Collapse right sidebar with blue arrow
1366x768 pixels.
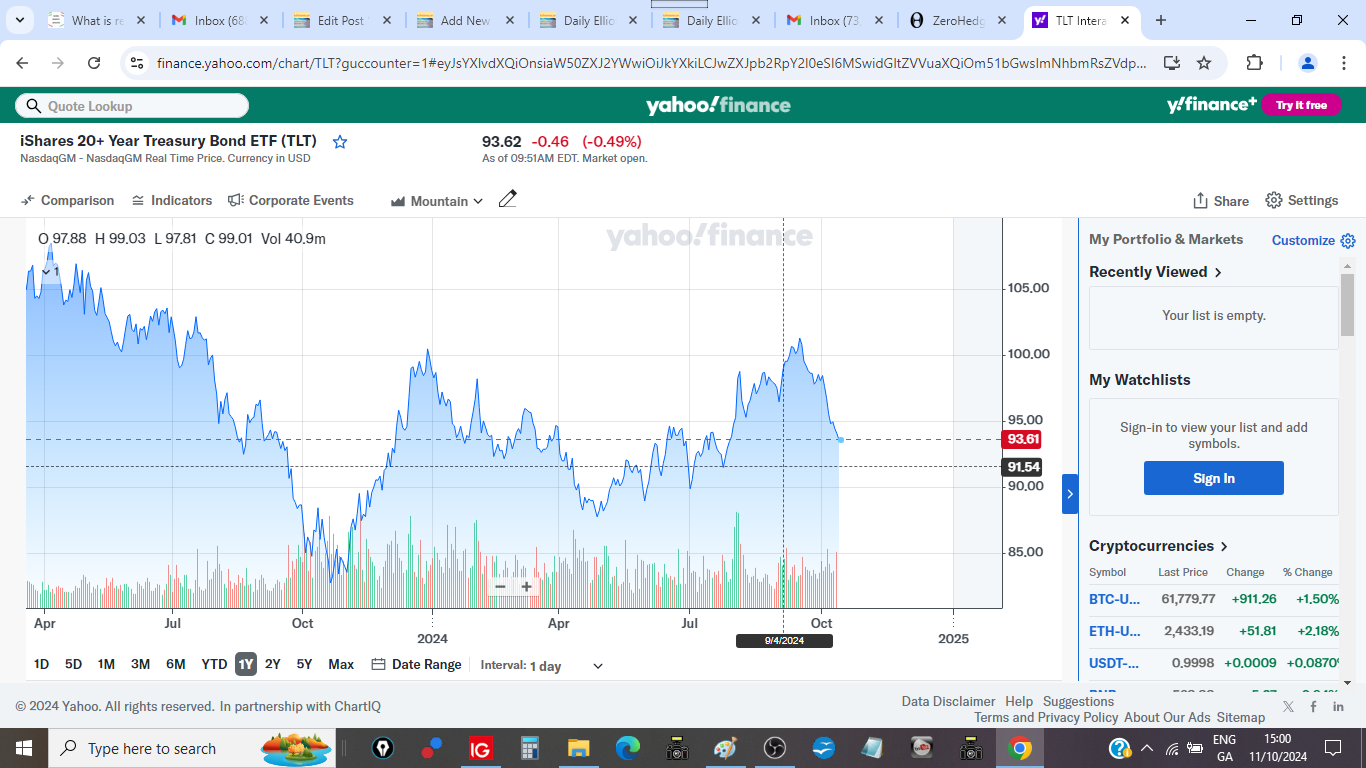[1069, 494]
